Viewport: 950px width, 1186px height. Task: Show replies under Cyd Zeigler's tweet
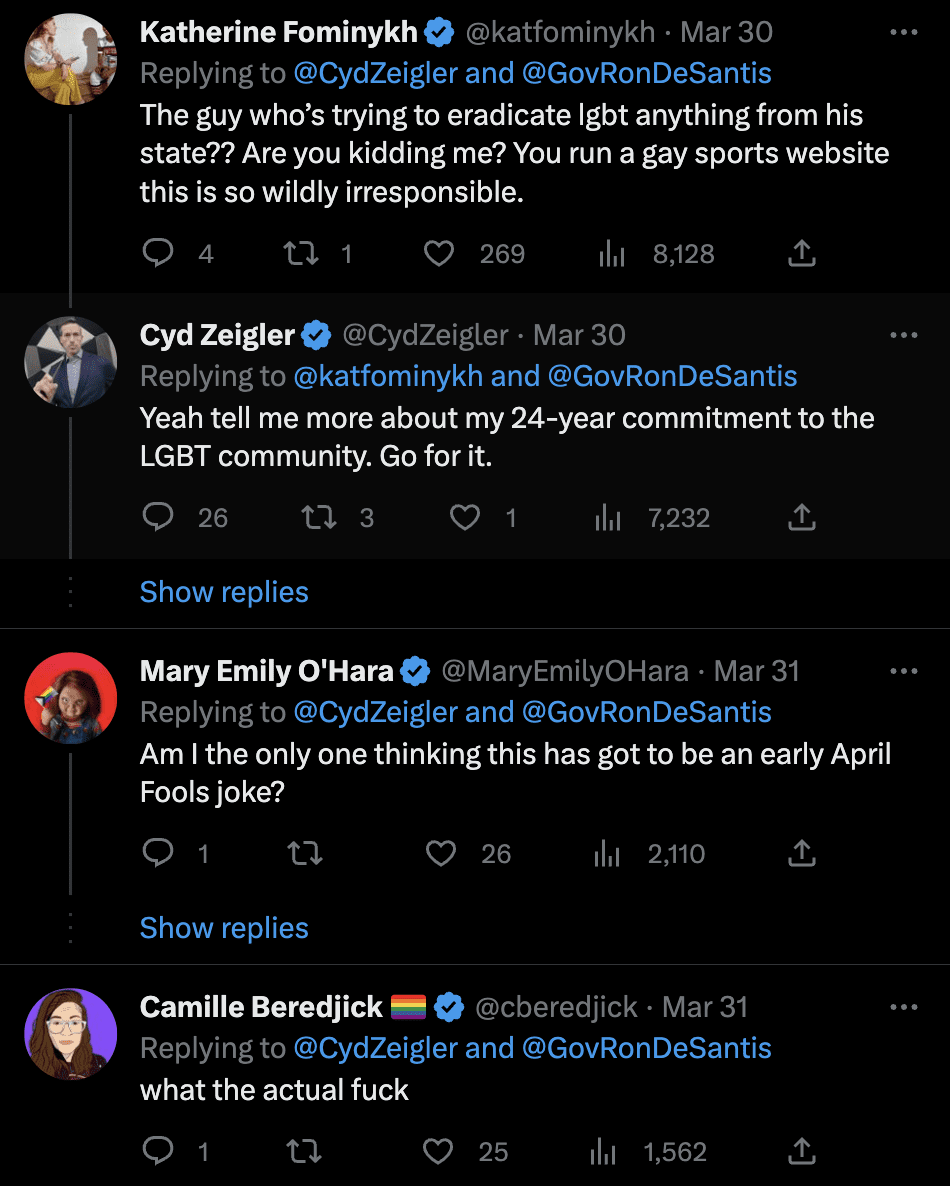224,592
